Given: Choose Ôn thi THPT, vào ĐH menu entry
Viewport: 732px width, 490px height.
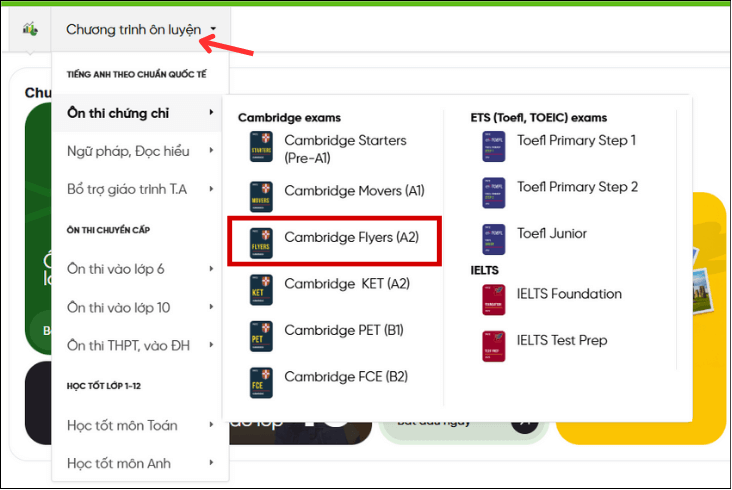Looking at the screenshot, I should coord(128,346).
